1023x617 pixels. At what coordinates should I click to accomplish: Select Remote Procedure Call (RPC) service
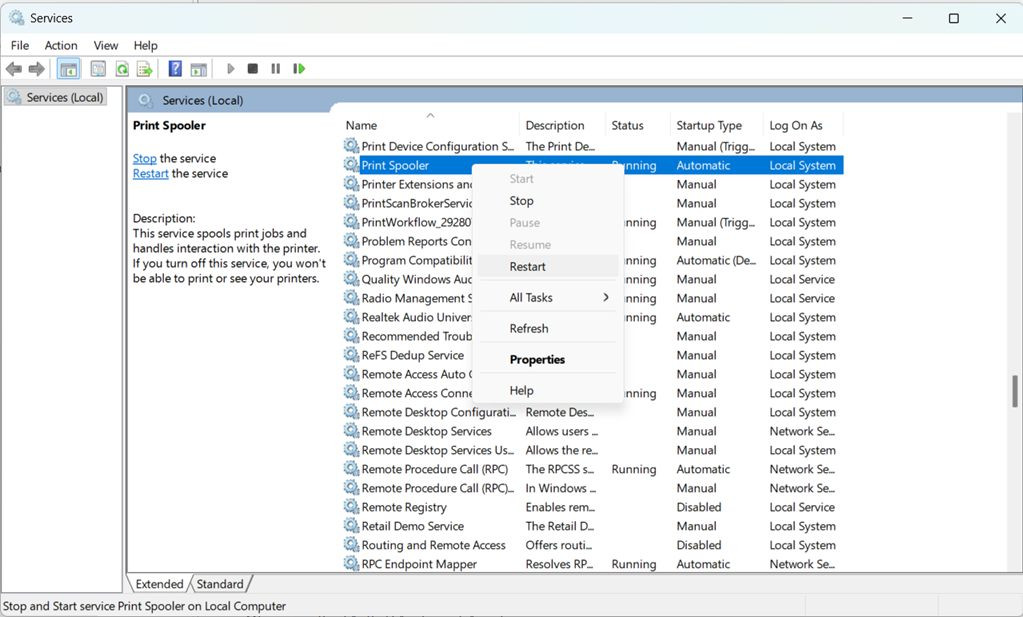point(593,469)
